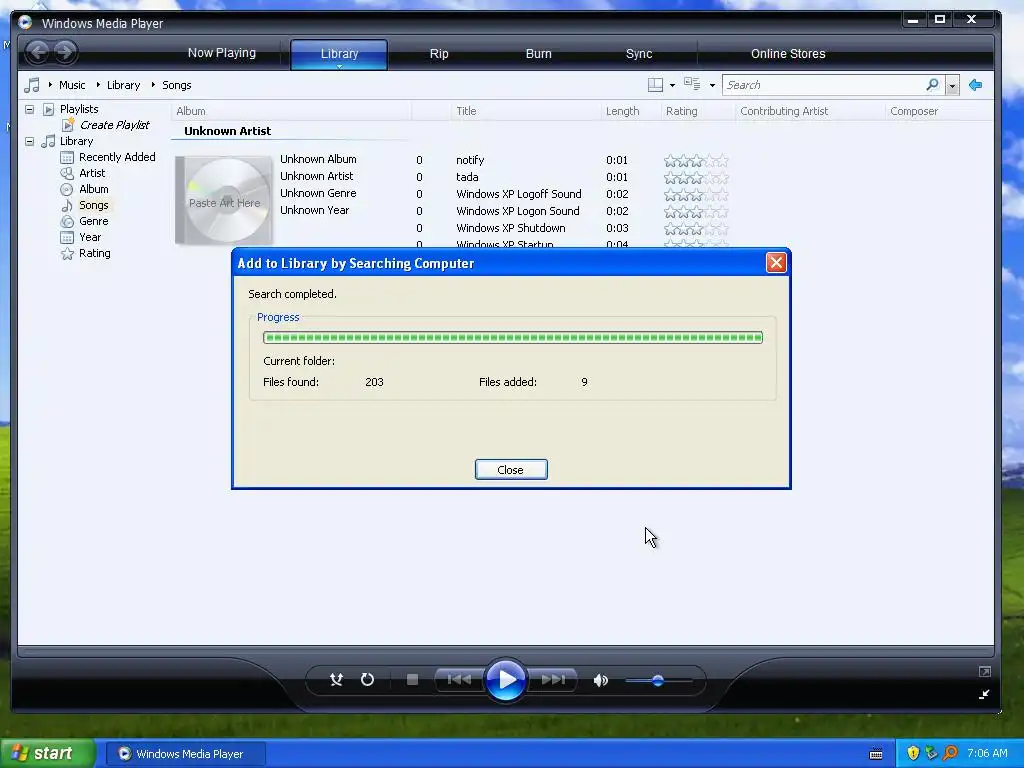Adjust the volume slider
Screen dimensions: 1024x768
(658, 680)
